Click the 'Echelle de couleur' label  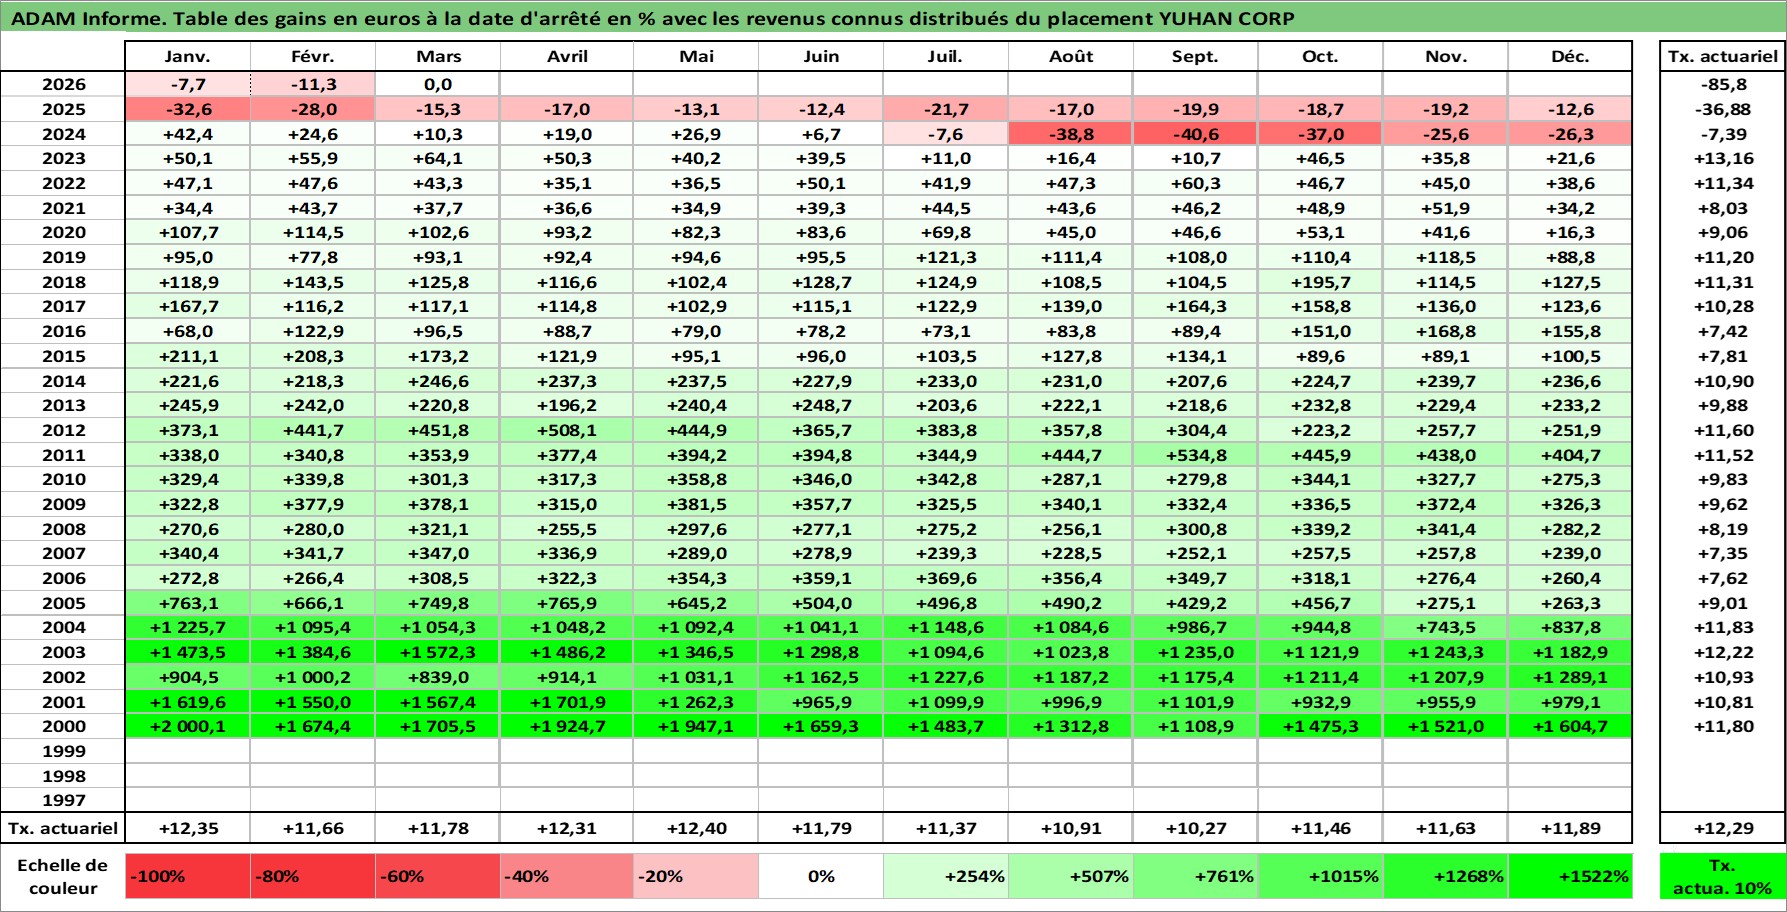pyautogui.click(x=63, y=876)
